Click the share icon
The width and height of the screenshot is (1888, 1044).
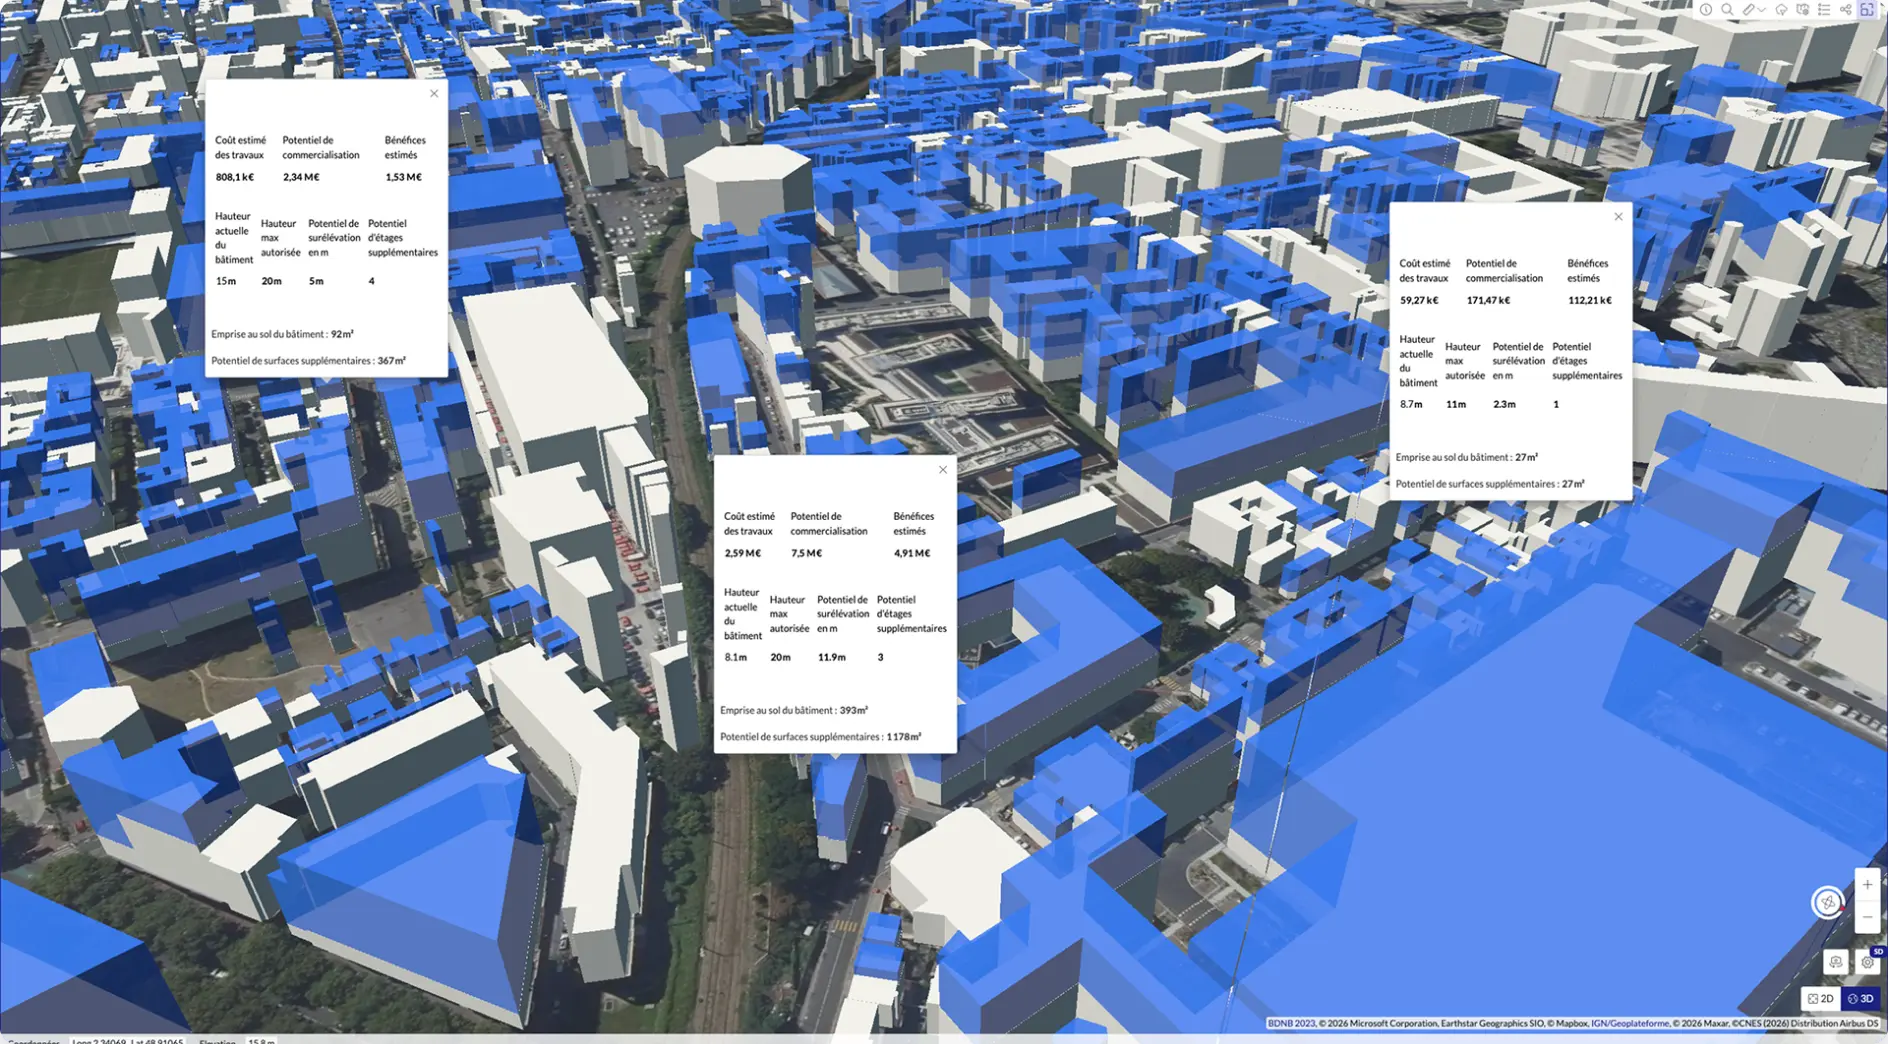point(1846,9)
